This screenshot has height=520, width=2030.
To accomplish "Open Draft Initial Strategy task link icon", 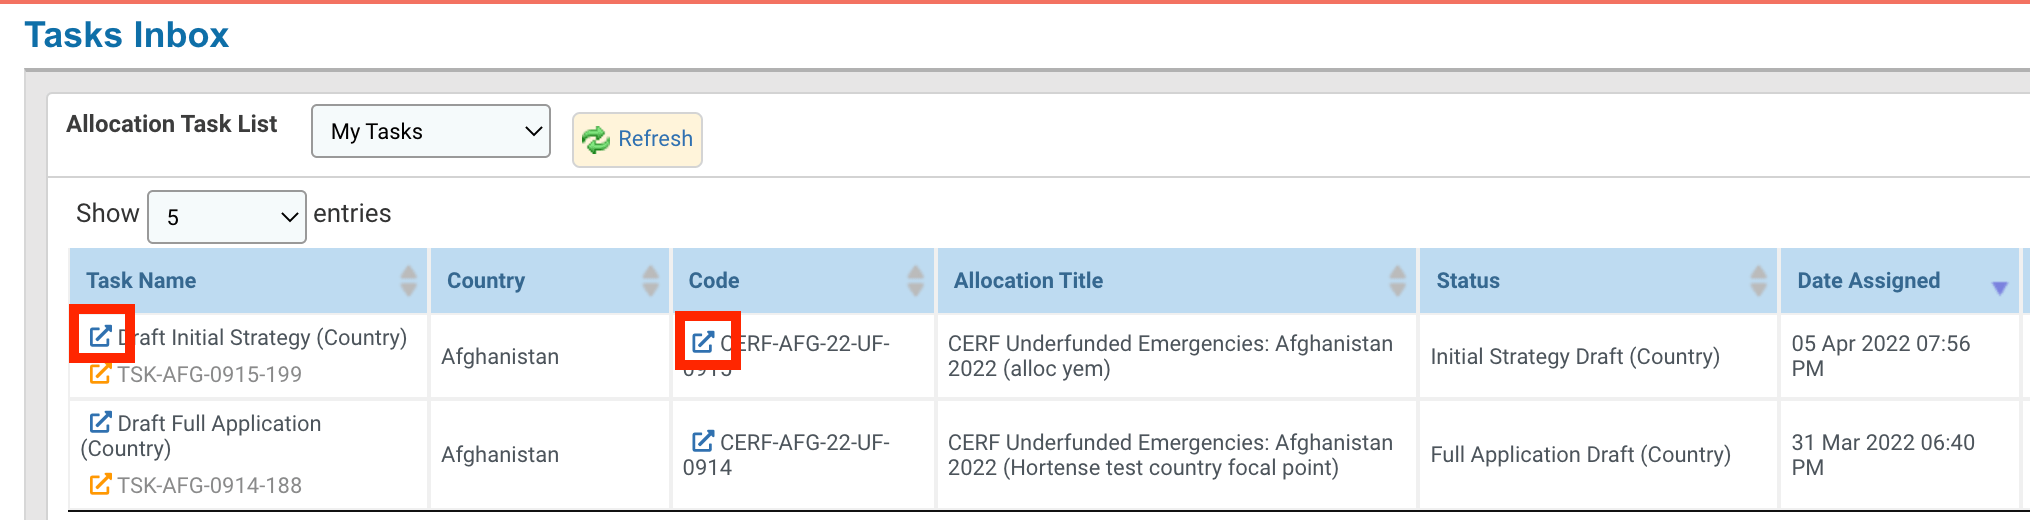I will (100, 336).
